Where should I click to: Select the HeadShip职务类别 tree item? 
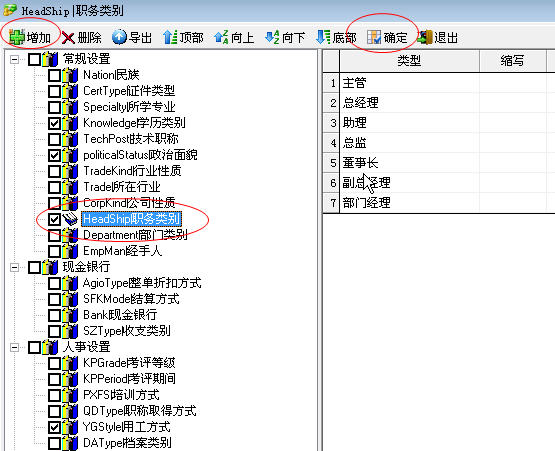(x=132, y=219)
